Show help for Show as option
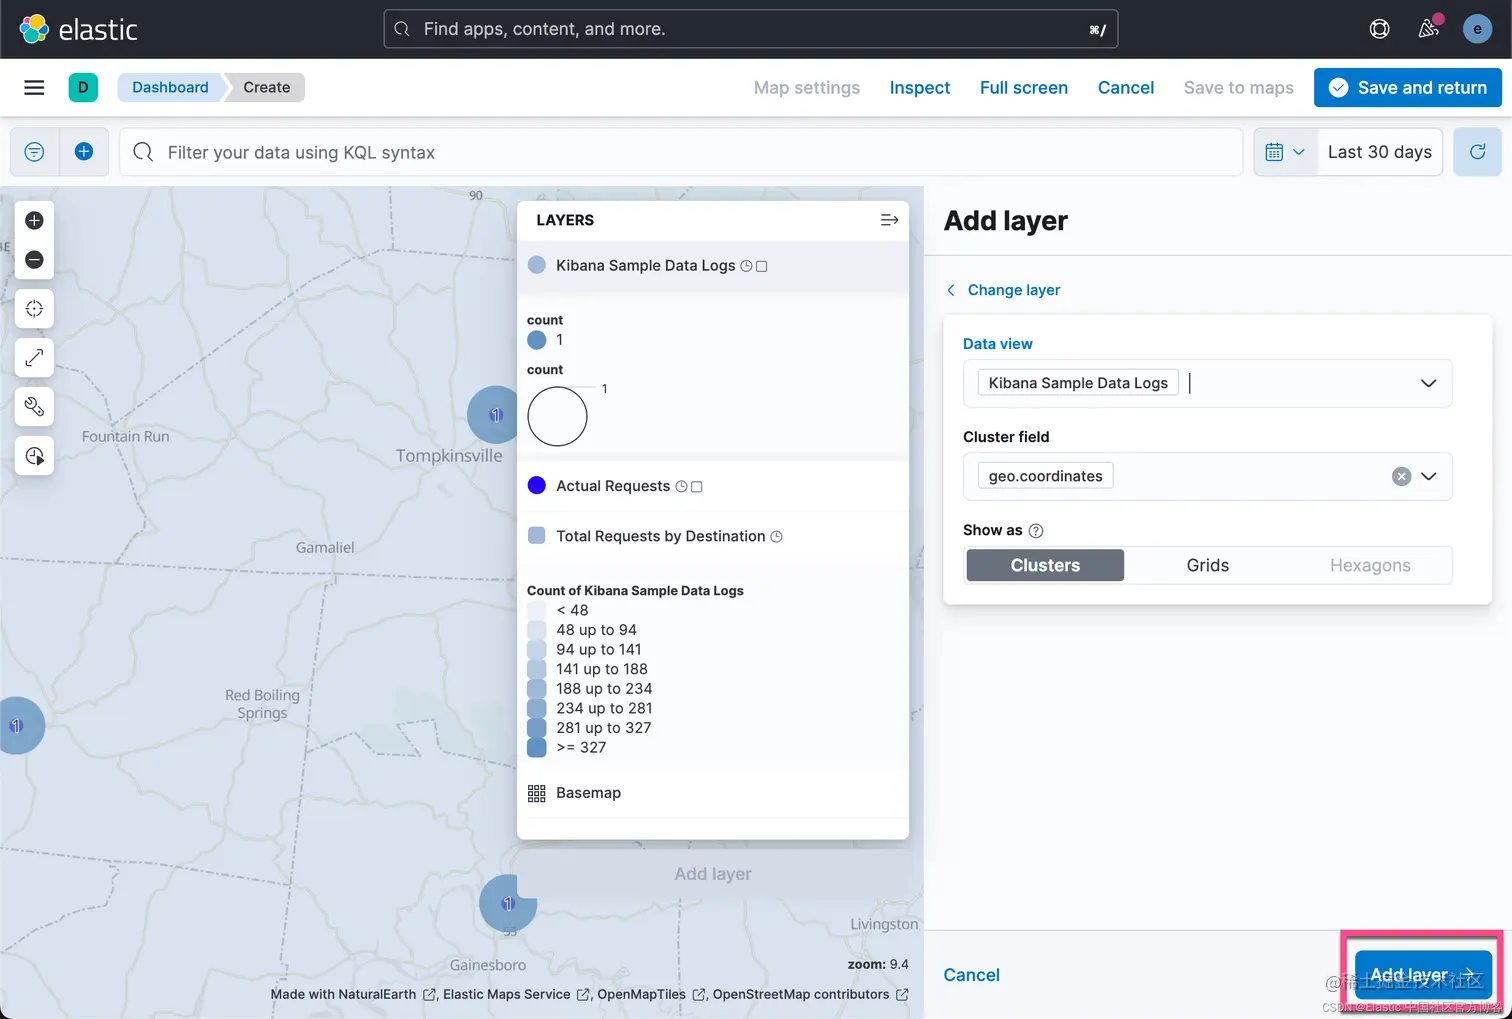The height and width of the screenshot is (1019, 1512). coord(1036,531)
